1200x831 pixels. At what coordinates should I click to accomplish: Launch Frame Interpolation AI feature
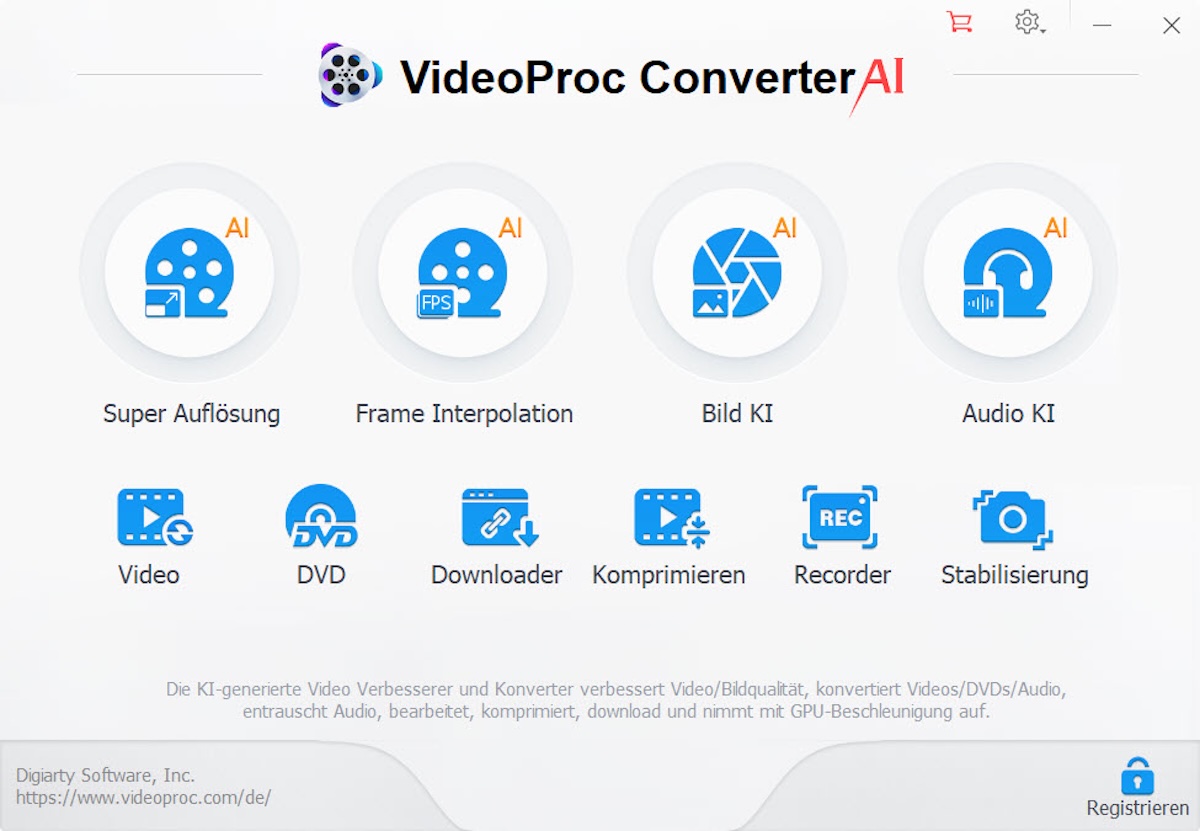coord(463,272)
